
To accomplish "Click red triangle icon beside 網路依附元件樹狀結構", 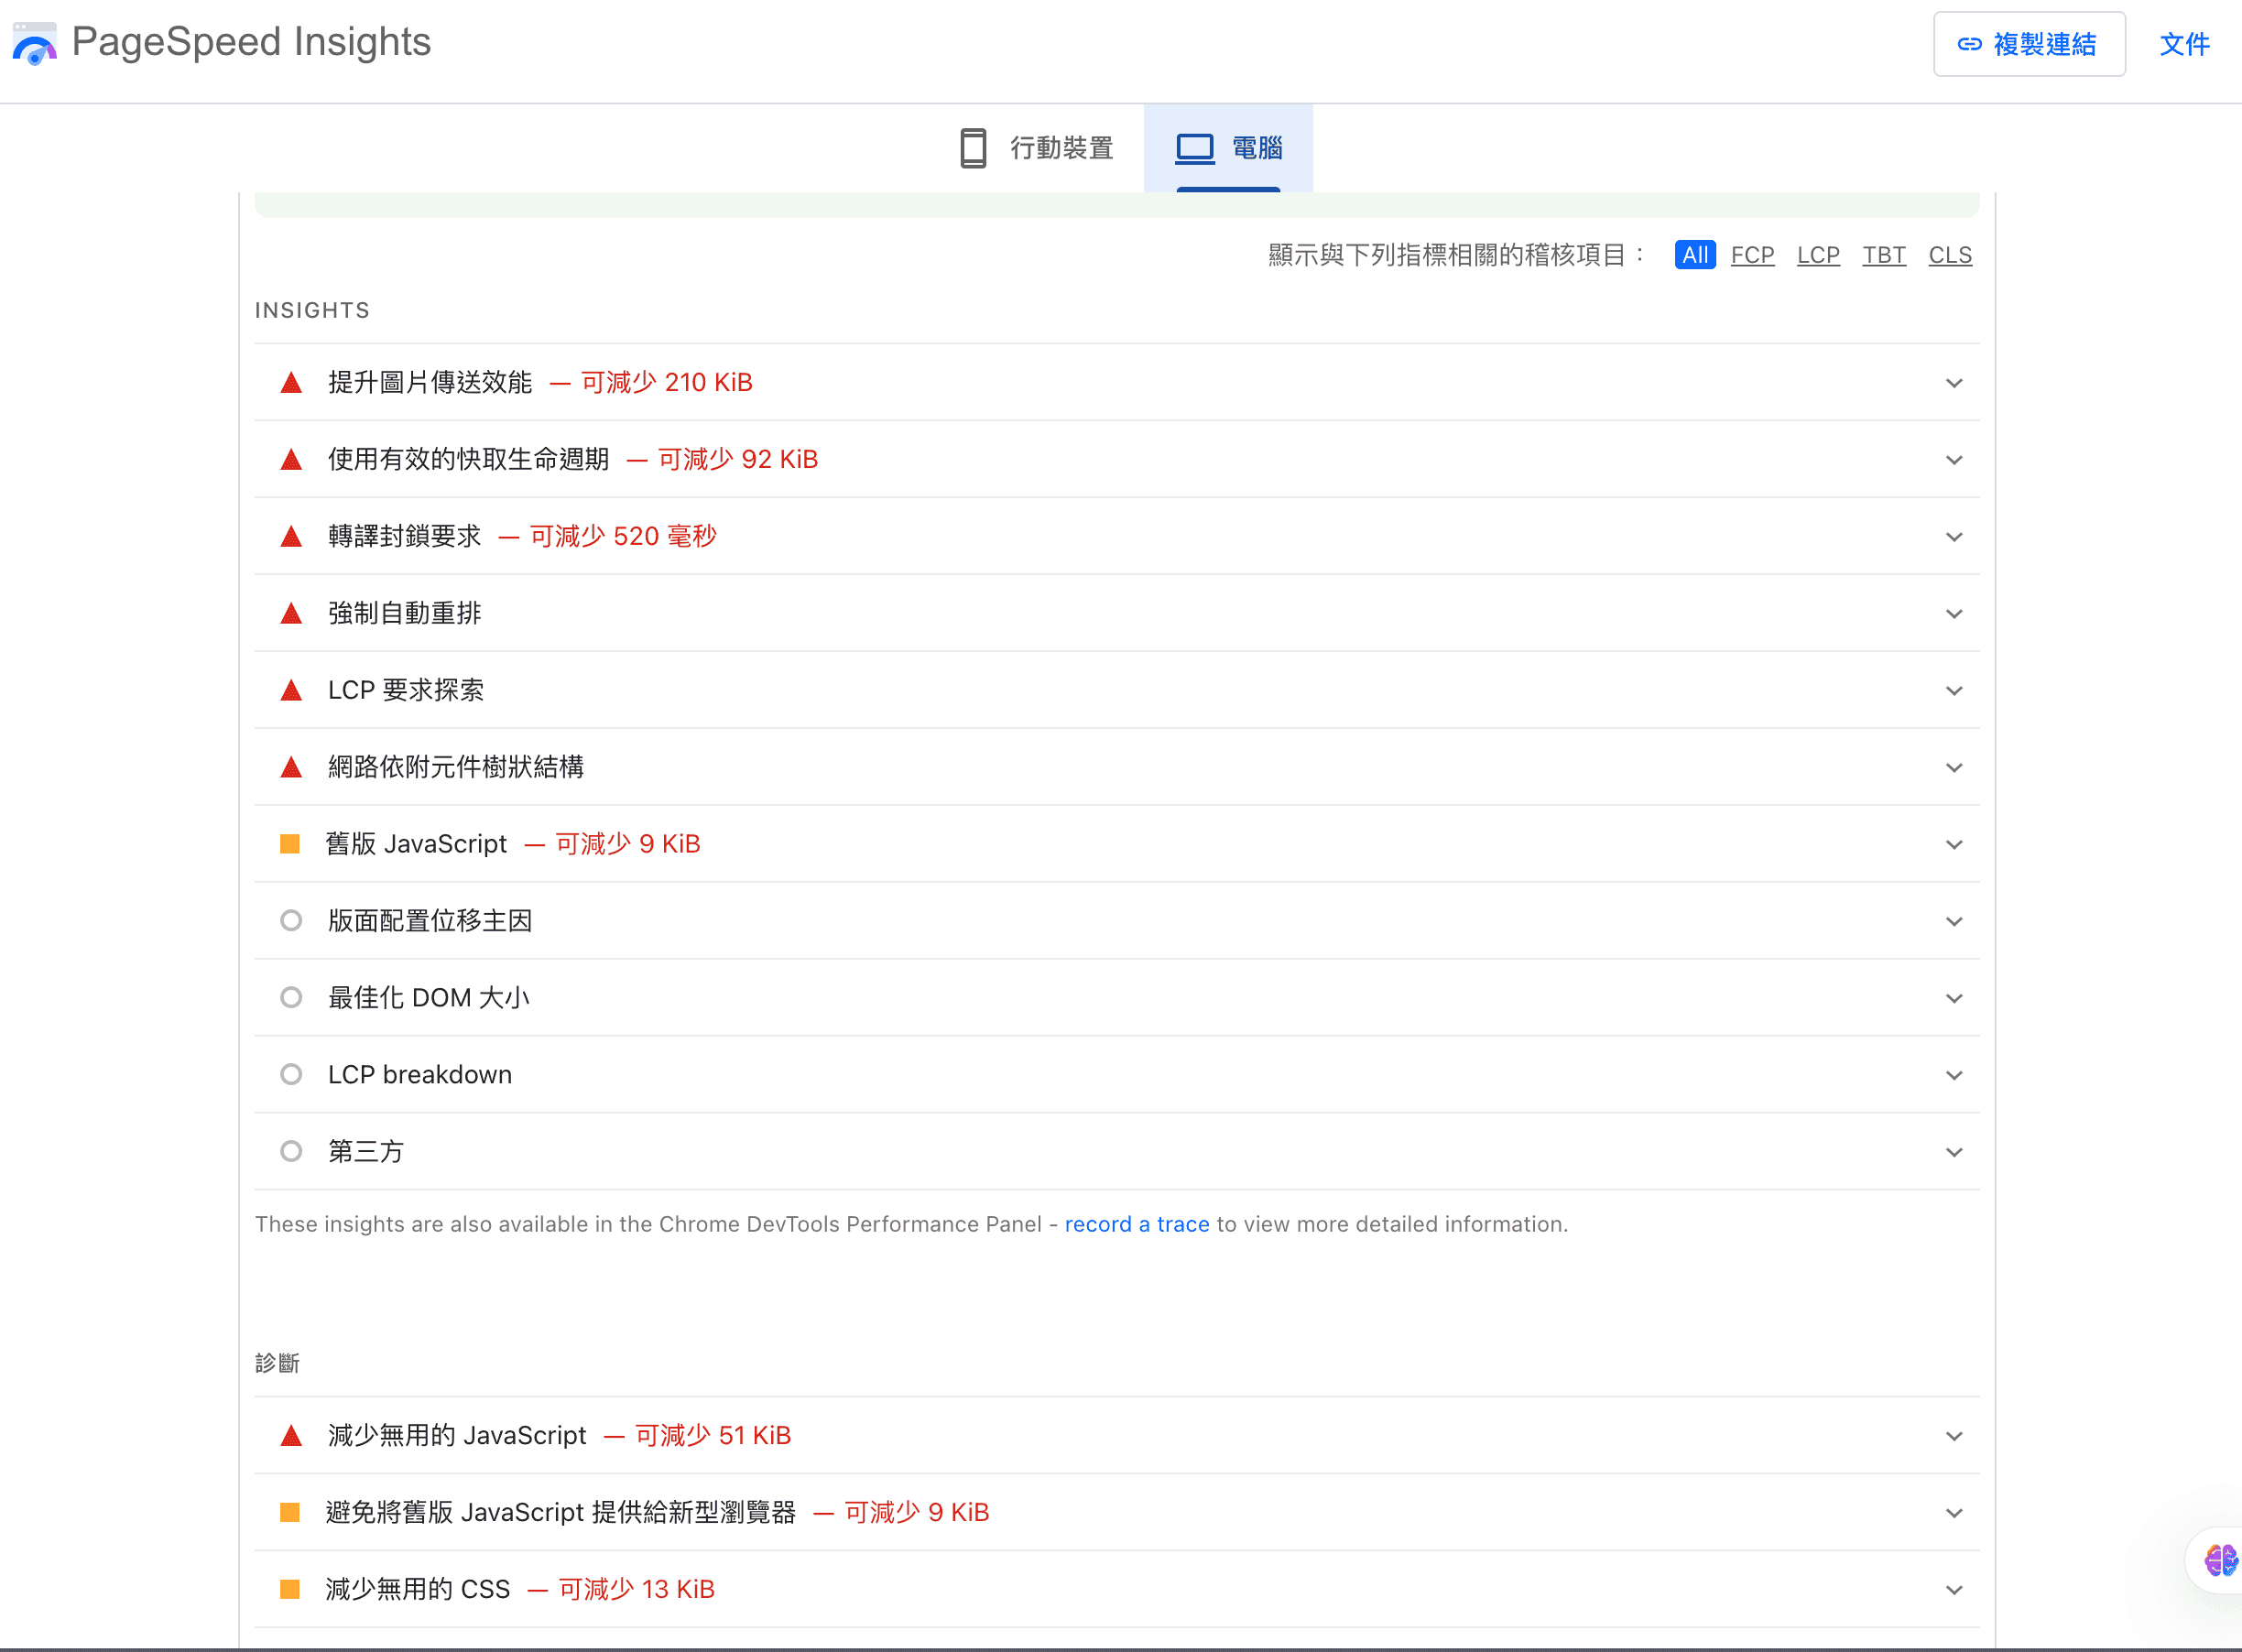I will [291, 768].
